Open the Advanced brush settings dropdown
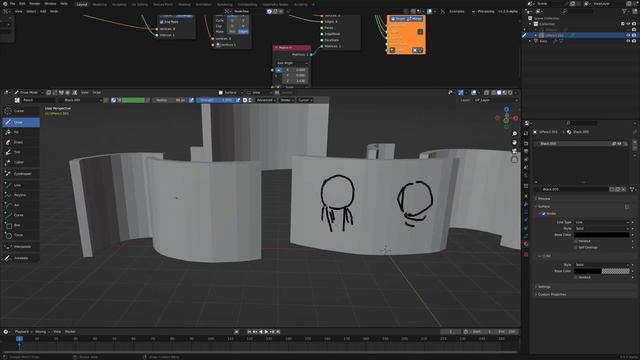Screen dimensions: 640x360 pos(266,100)
